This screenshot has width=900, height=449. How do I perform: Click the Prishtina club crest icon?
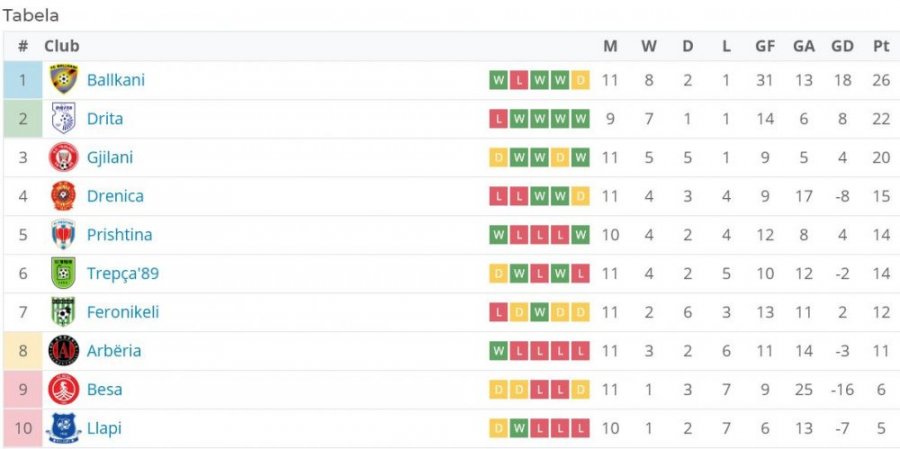[63, 234]
